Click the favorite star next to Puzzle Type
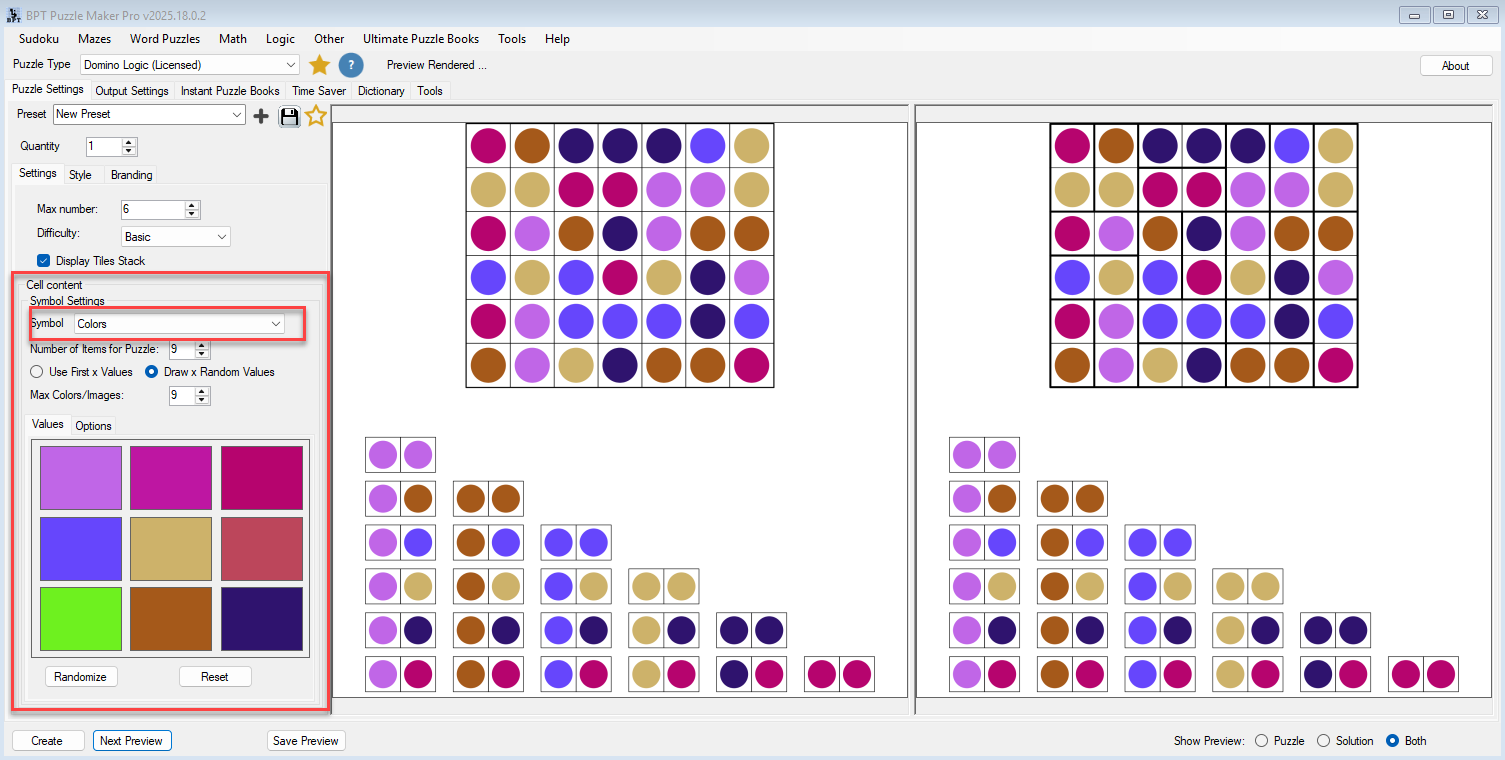This screenshot has height=760, width=1505. [318, 64]
